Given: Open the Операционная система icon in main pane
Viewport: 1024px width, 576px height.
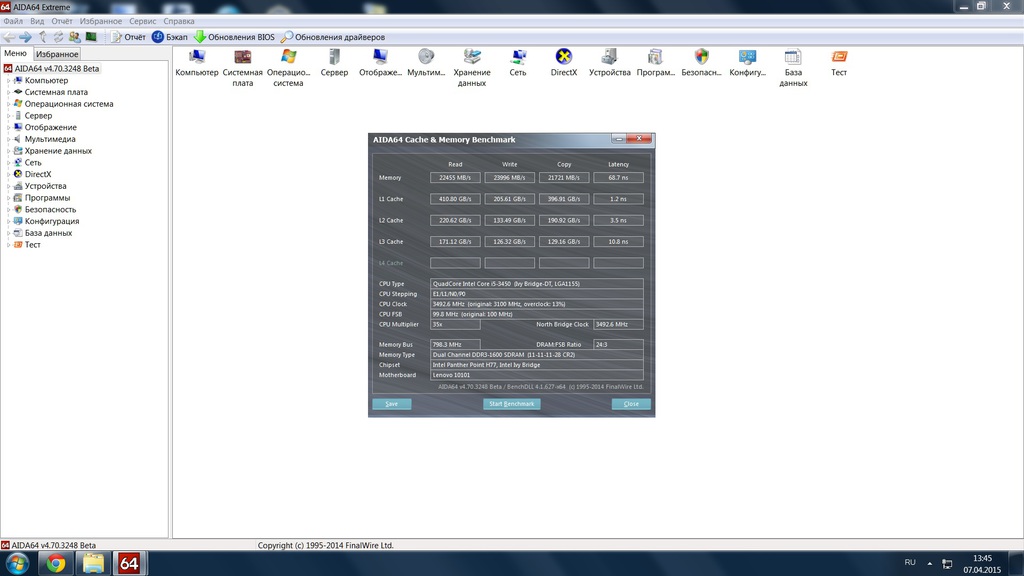Looking at the screenshot, I should (x=288, y=67).
